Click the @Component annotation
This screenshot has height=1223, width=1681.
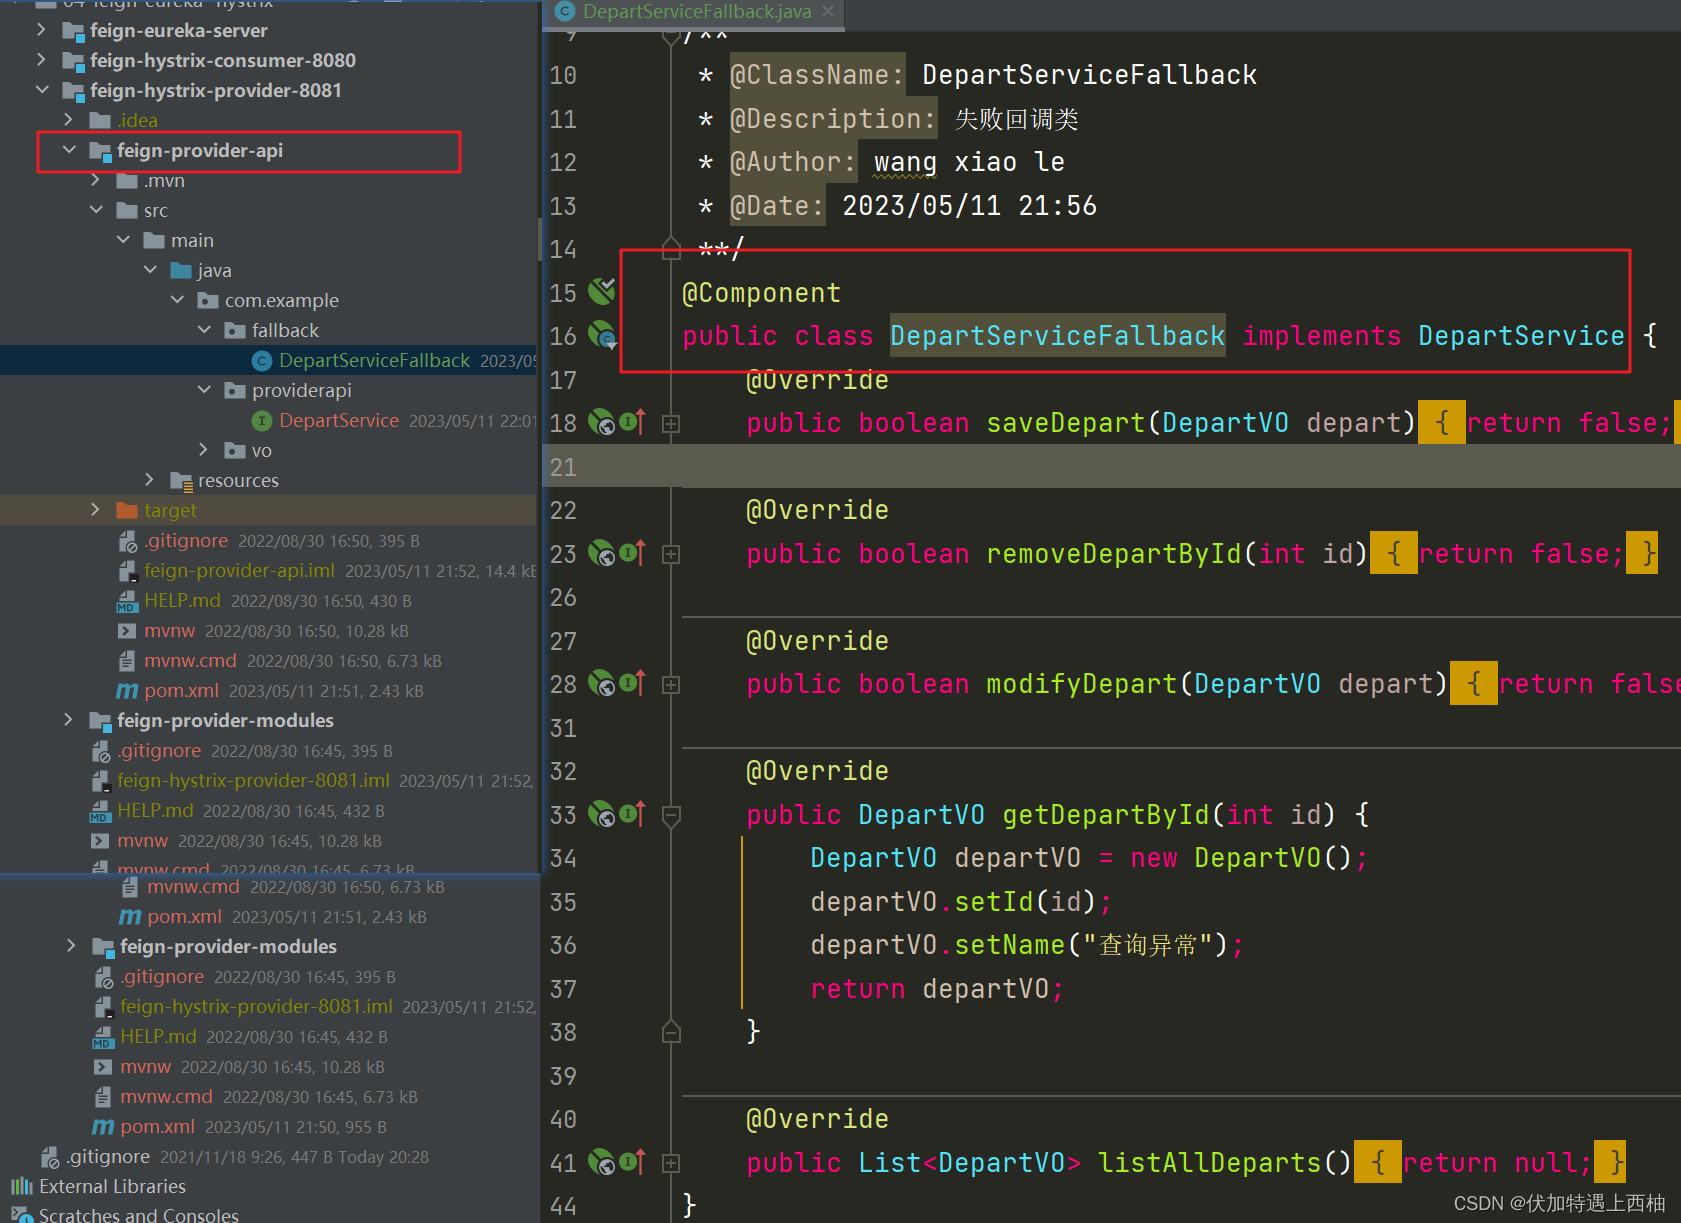point(761,293)
